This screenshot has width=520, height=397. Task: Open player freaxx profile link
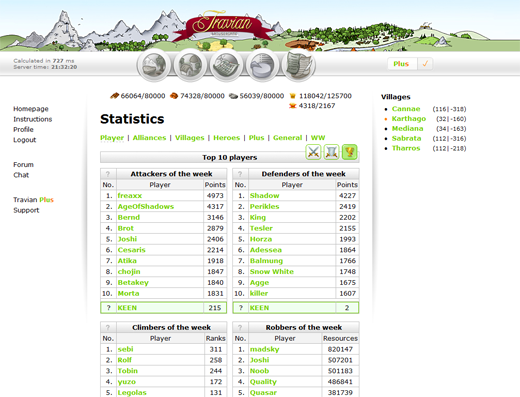pyautogui.click(x=130, y=196)
